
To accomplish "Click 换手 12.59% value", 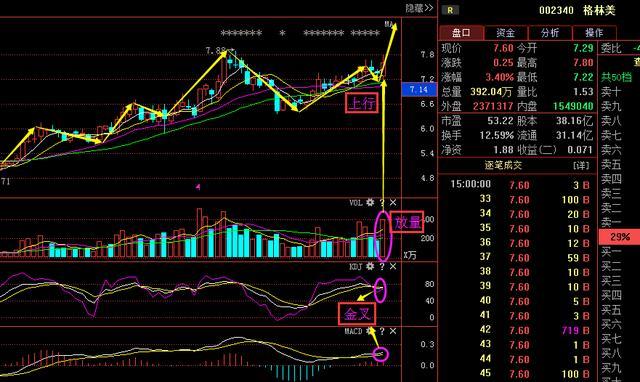I will 497,135.
